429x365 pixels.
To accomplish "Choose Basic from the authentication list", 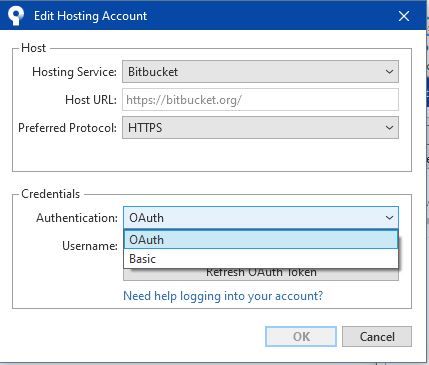I will pyautogui.click(x=261, y=259).
